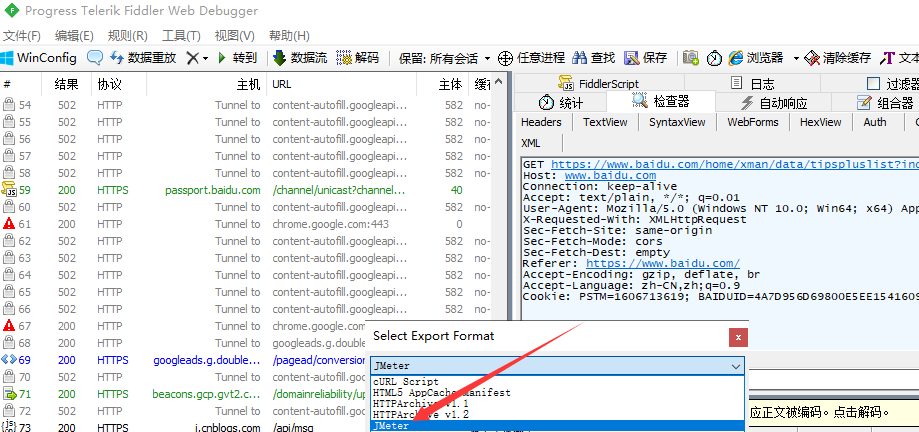The height and width of the screenshot is (432, 919).
Task: Open the Help (帮助) menu
Action: point(289,35)
